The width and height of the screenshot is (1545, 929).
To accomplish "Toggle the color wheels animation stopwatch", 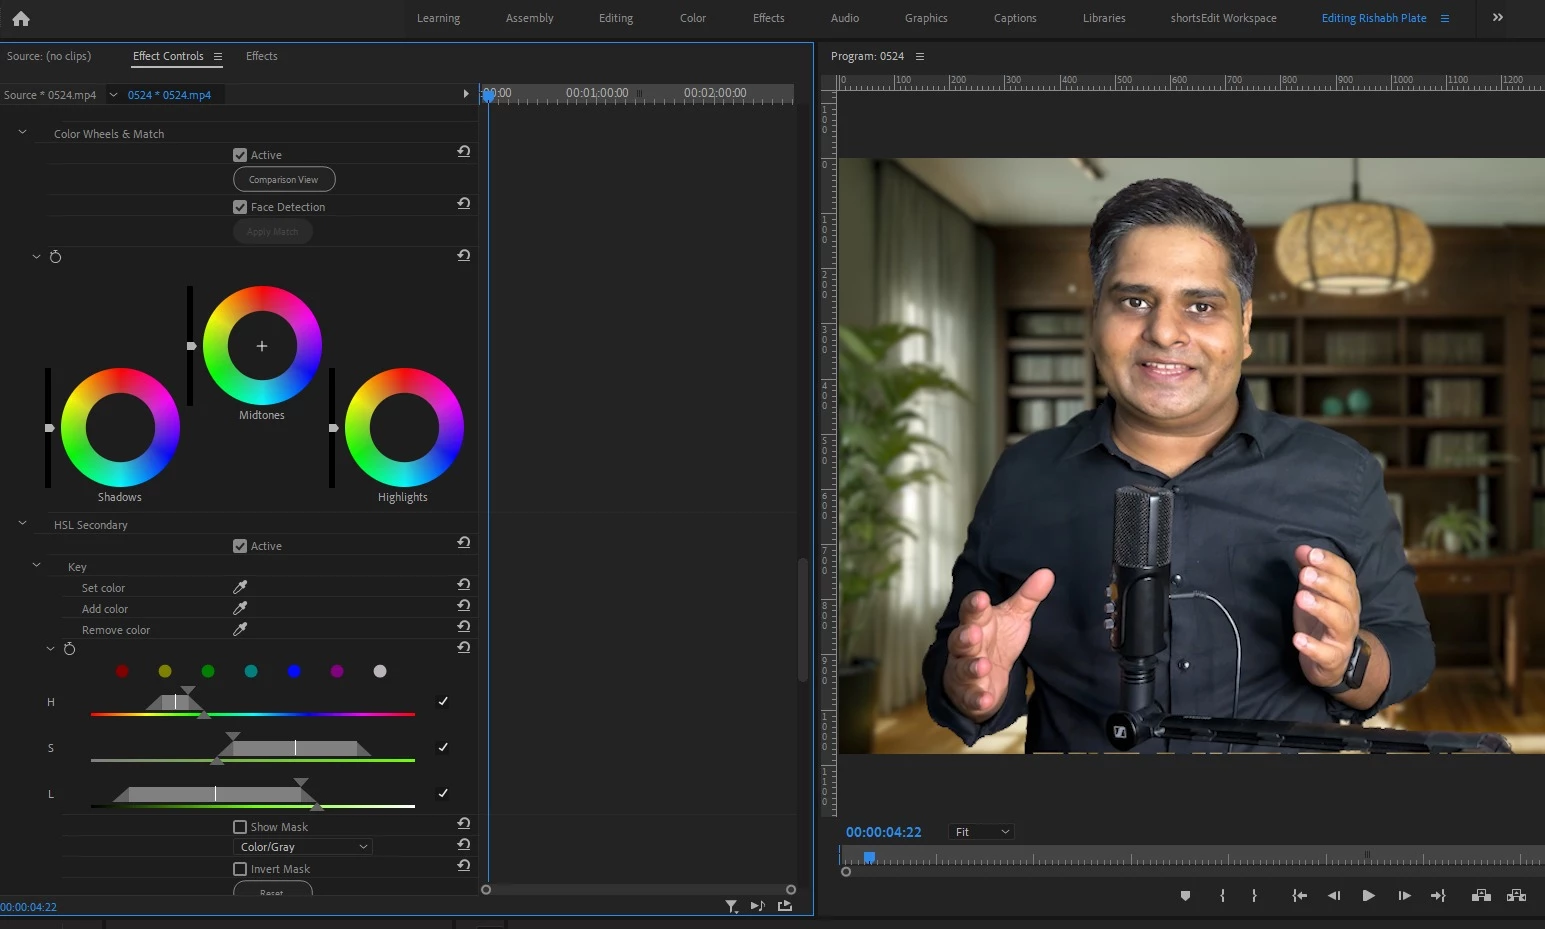I will click(55, 257).
